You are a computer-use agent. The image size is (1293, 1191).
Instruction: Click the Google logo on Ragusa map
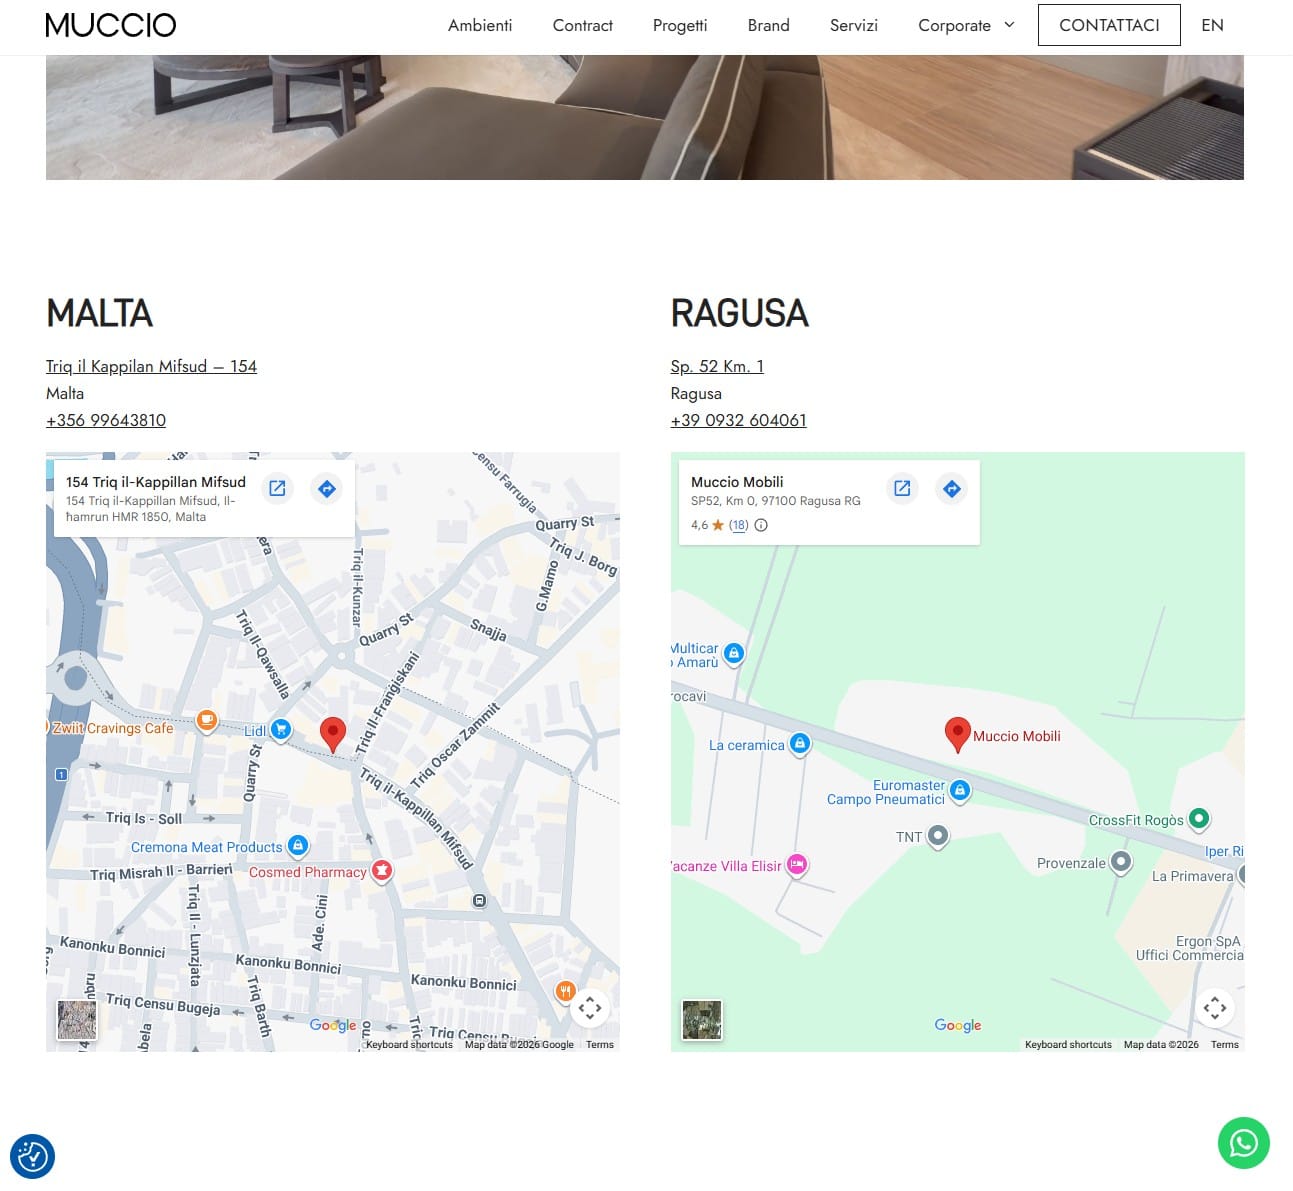click(x=958, y=1025)
